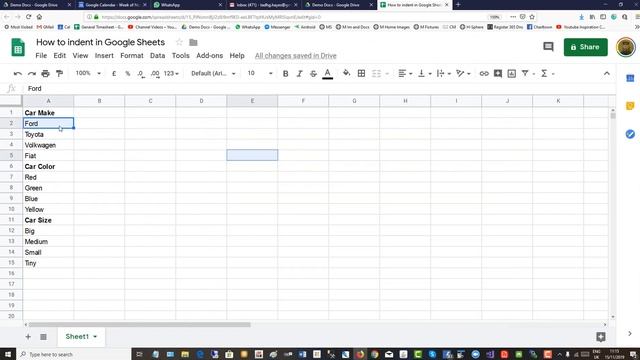The width and height of the screenshot is (640, 360).
Task: Apply percent format with % icon
Action: [x=128, y=73]
